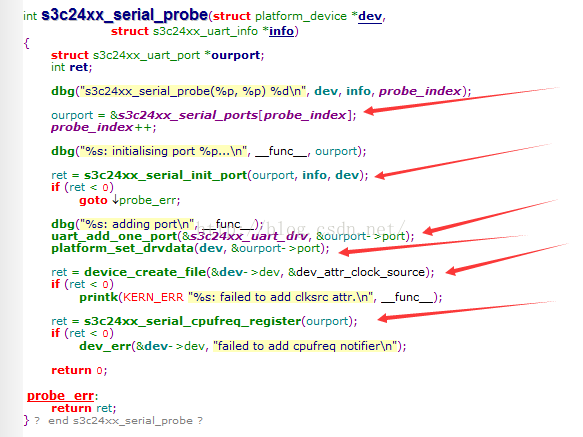The height and width of the screenshot is (437, 583).
Task: Click s3c24xx_serial_ports array identifier
Action: [188, 115]
